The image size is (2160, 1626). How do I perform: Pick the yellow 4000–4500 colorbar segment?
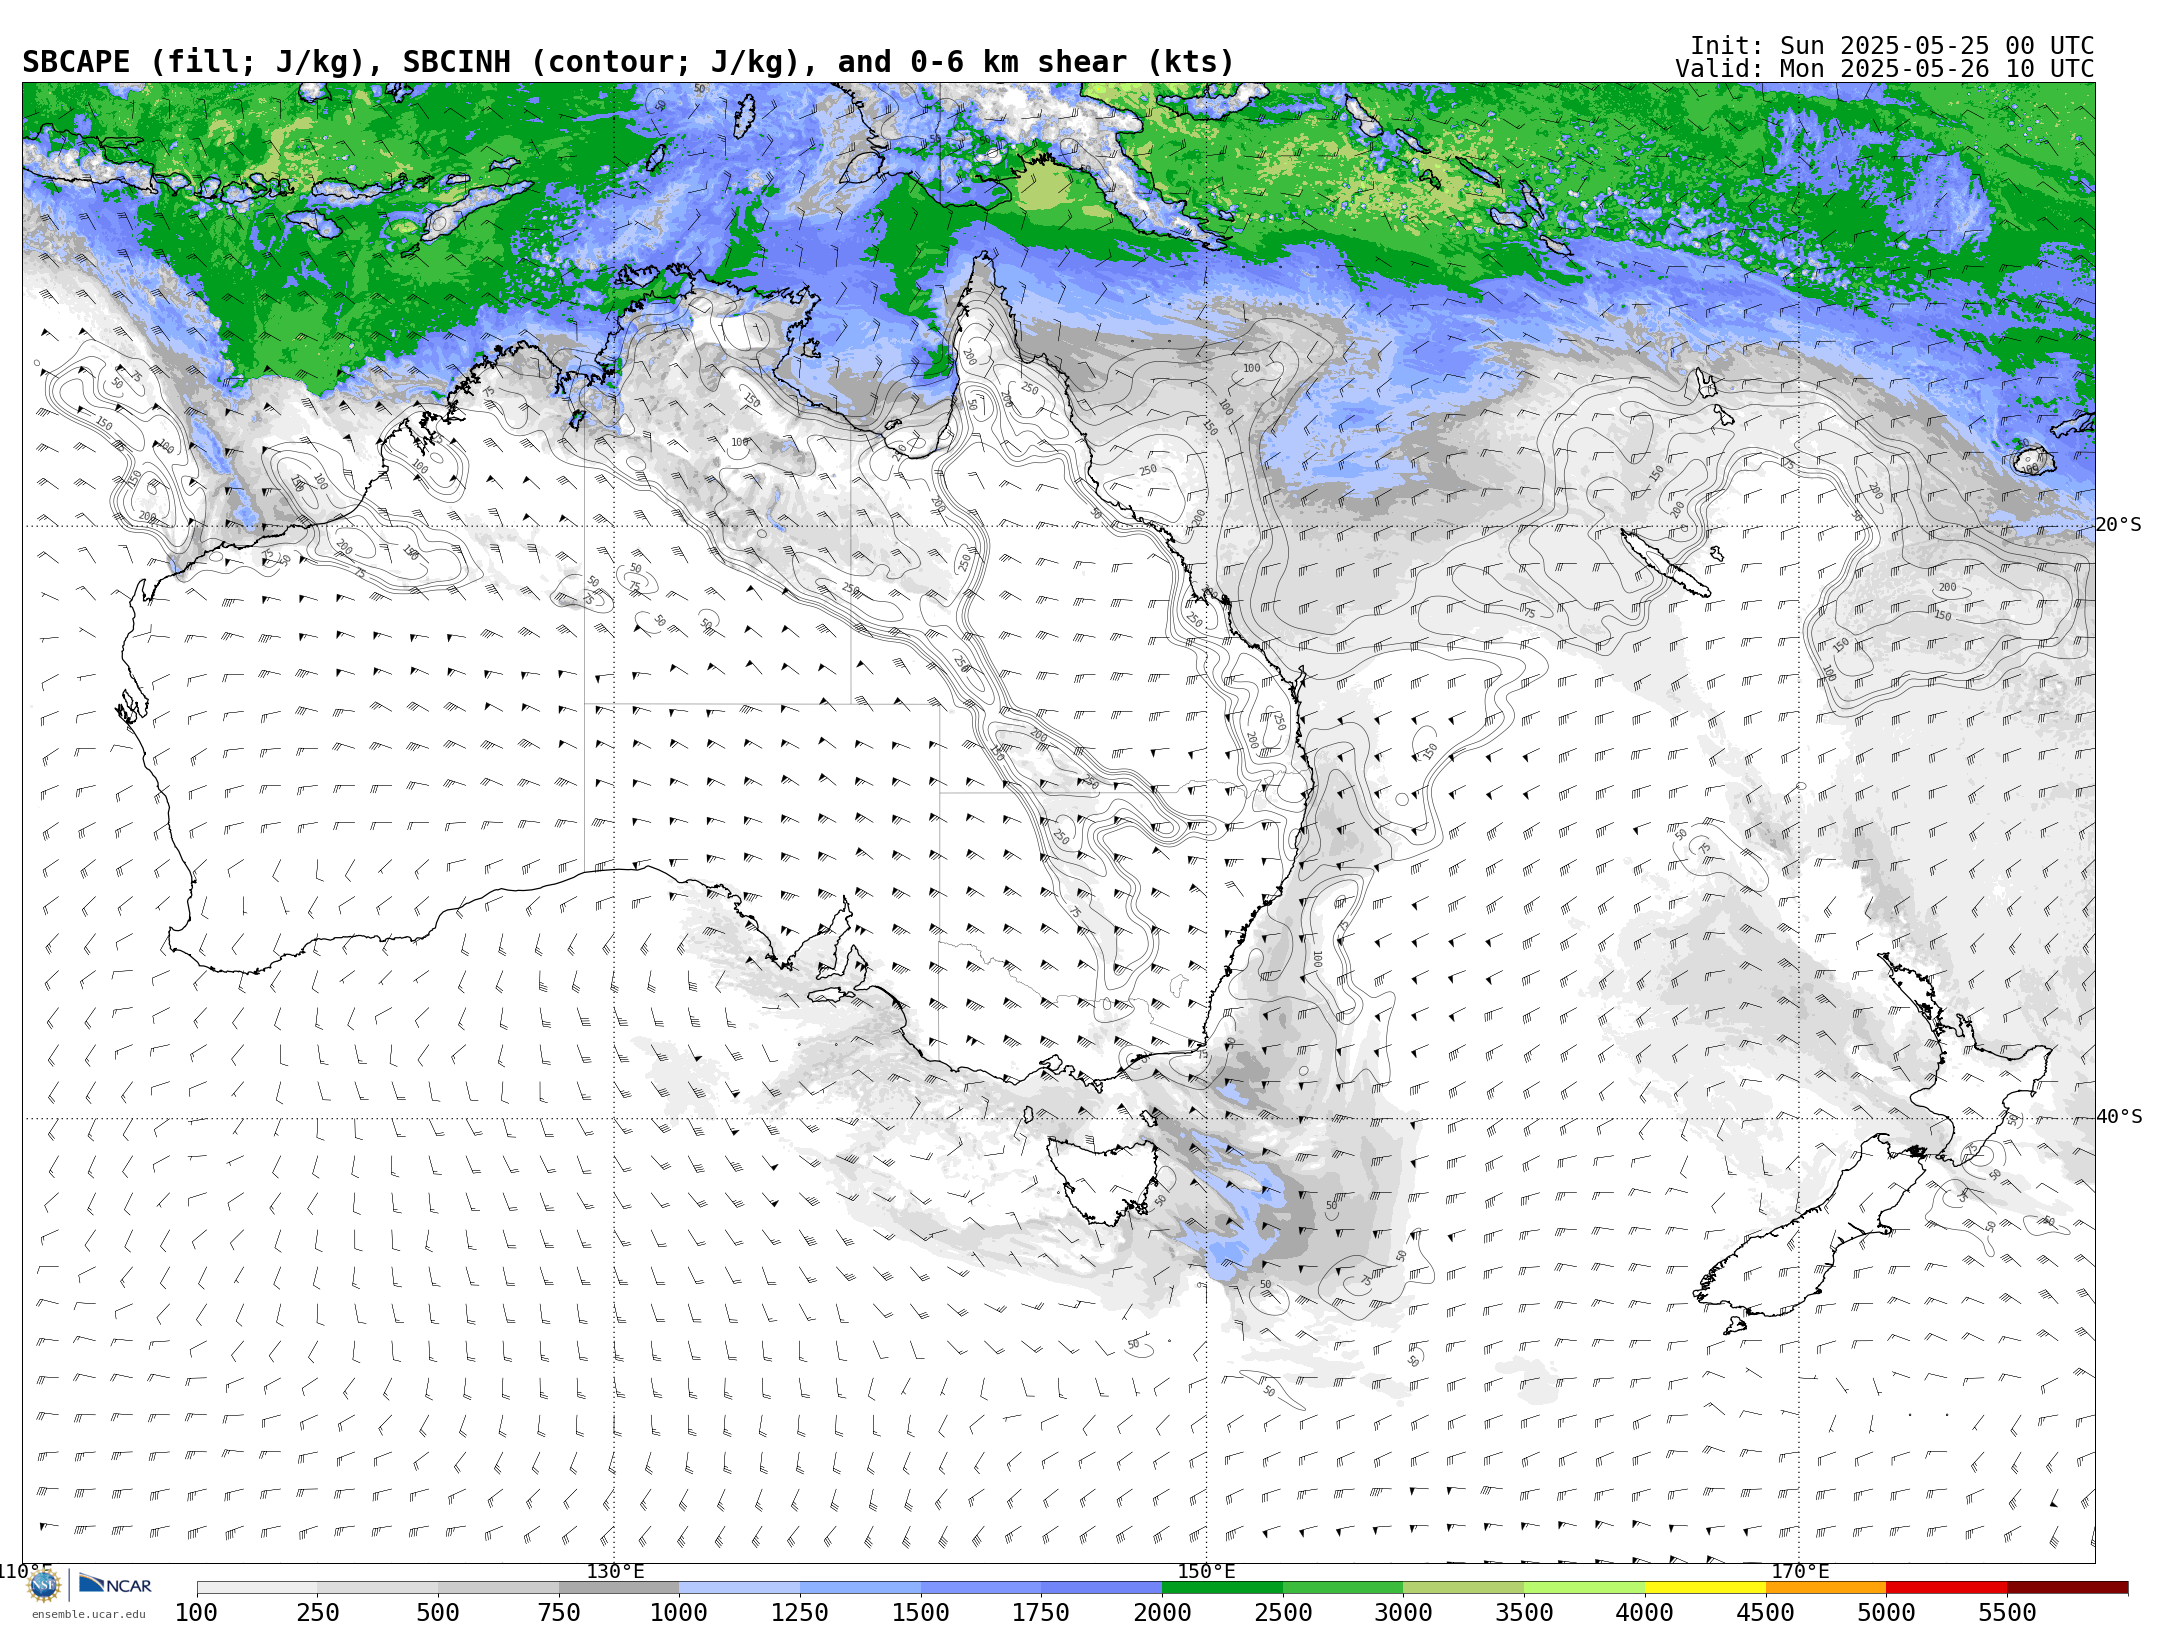tap(1705, 1588)
